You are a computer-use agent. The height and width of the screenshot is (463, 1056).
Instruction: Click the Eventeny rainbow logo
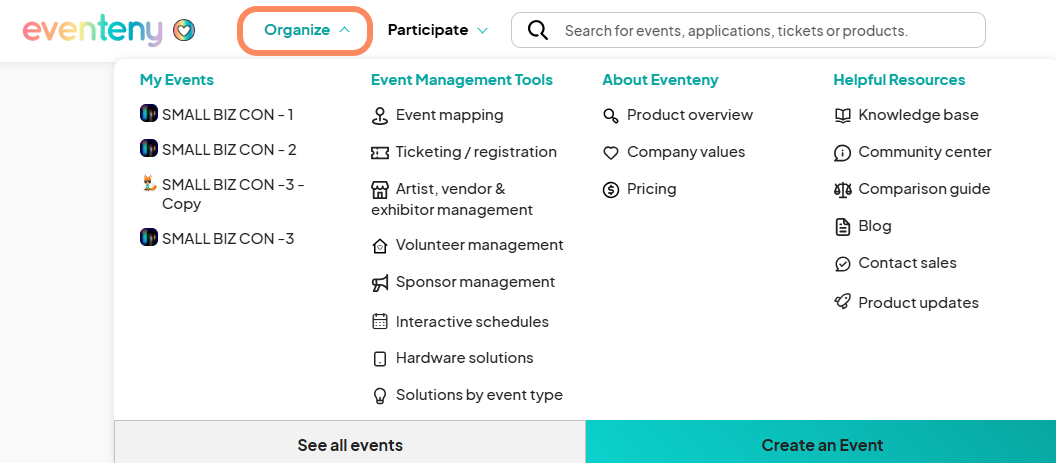coord(93,30)
